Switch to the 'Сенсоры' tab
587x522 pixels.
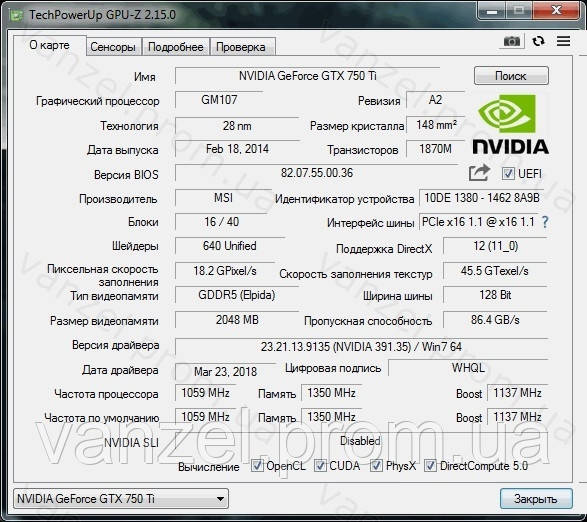[x=113, y=47]
